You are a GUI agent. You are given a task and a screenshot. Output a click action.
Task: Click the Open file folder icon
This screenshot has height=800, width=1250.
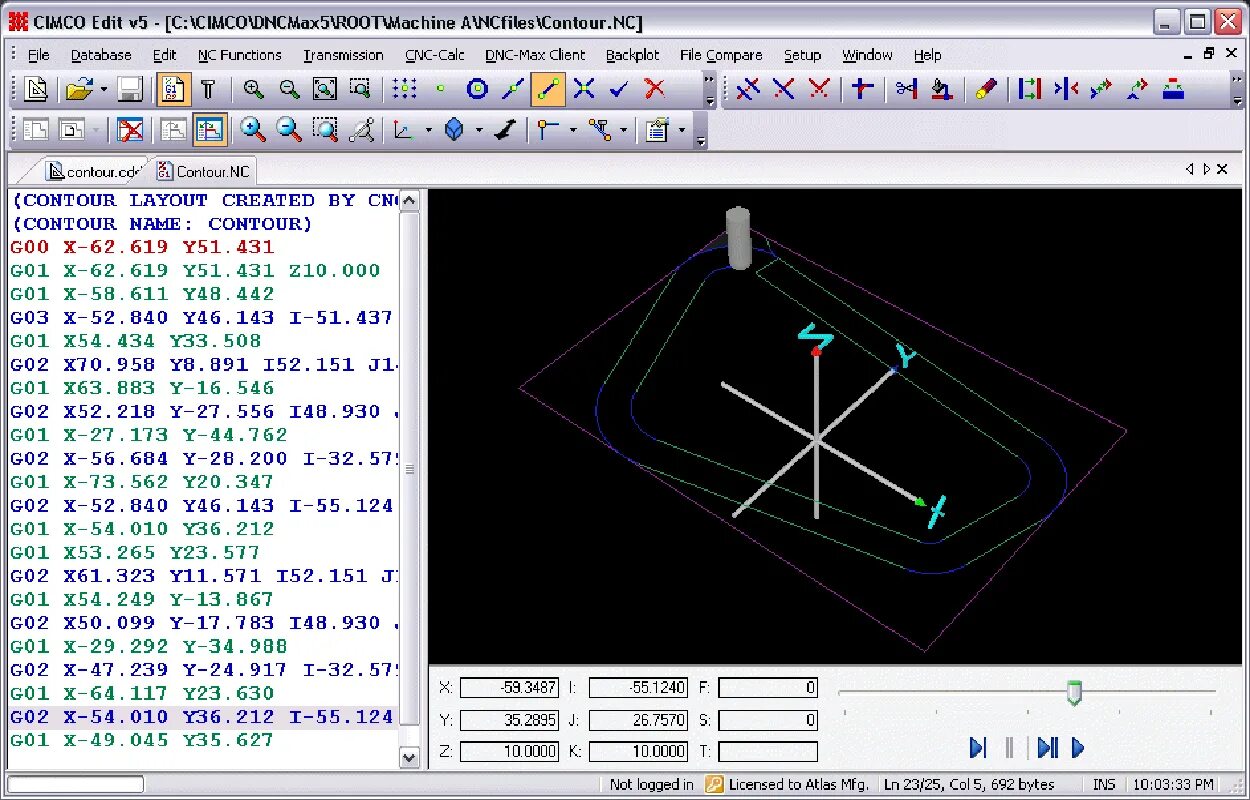(78, 89)
